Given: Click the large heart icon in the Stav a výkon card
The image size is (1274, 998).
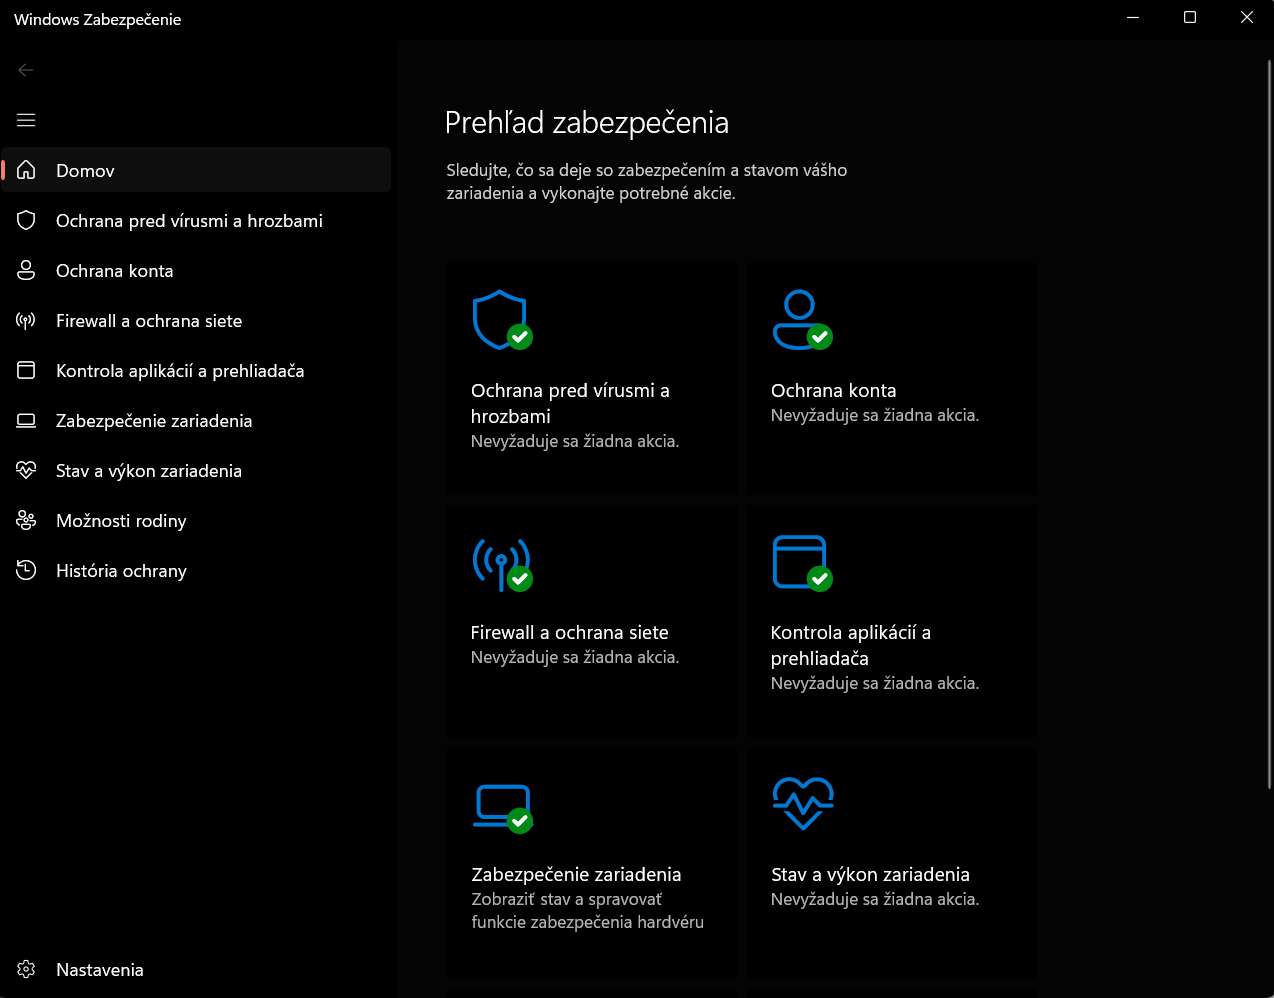Looking at the screenshot, I should (x=803, y=803).
